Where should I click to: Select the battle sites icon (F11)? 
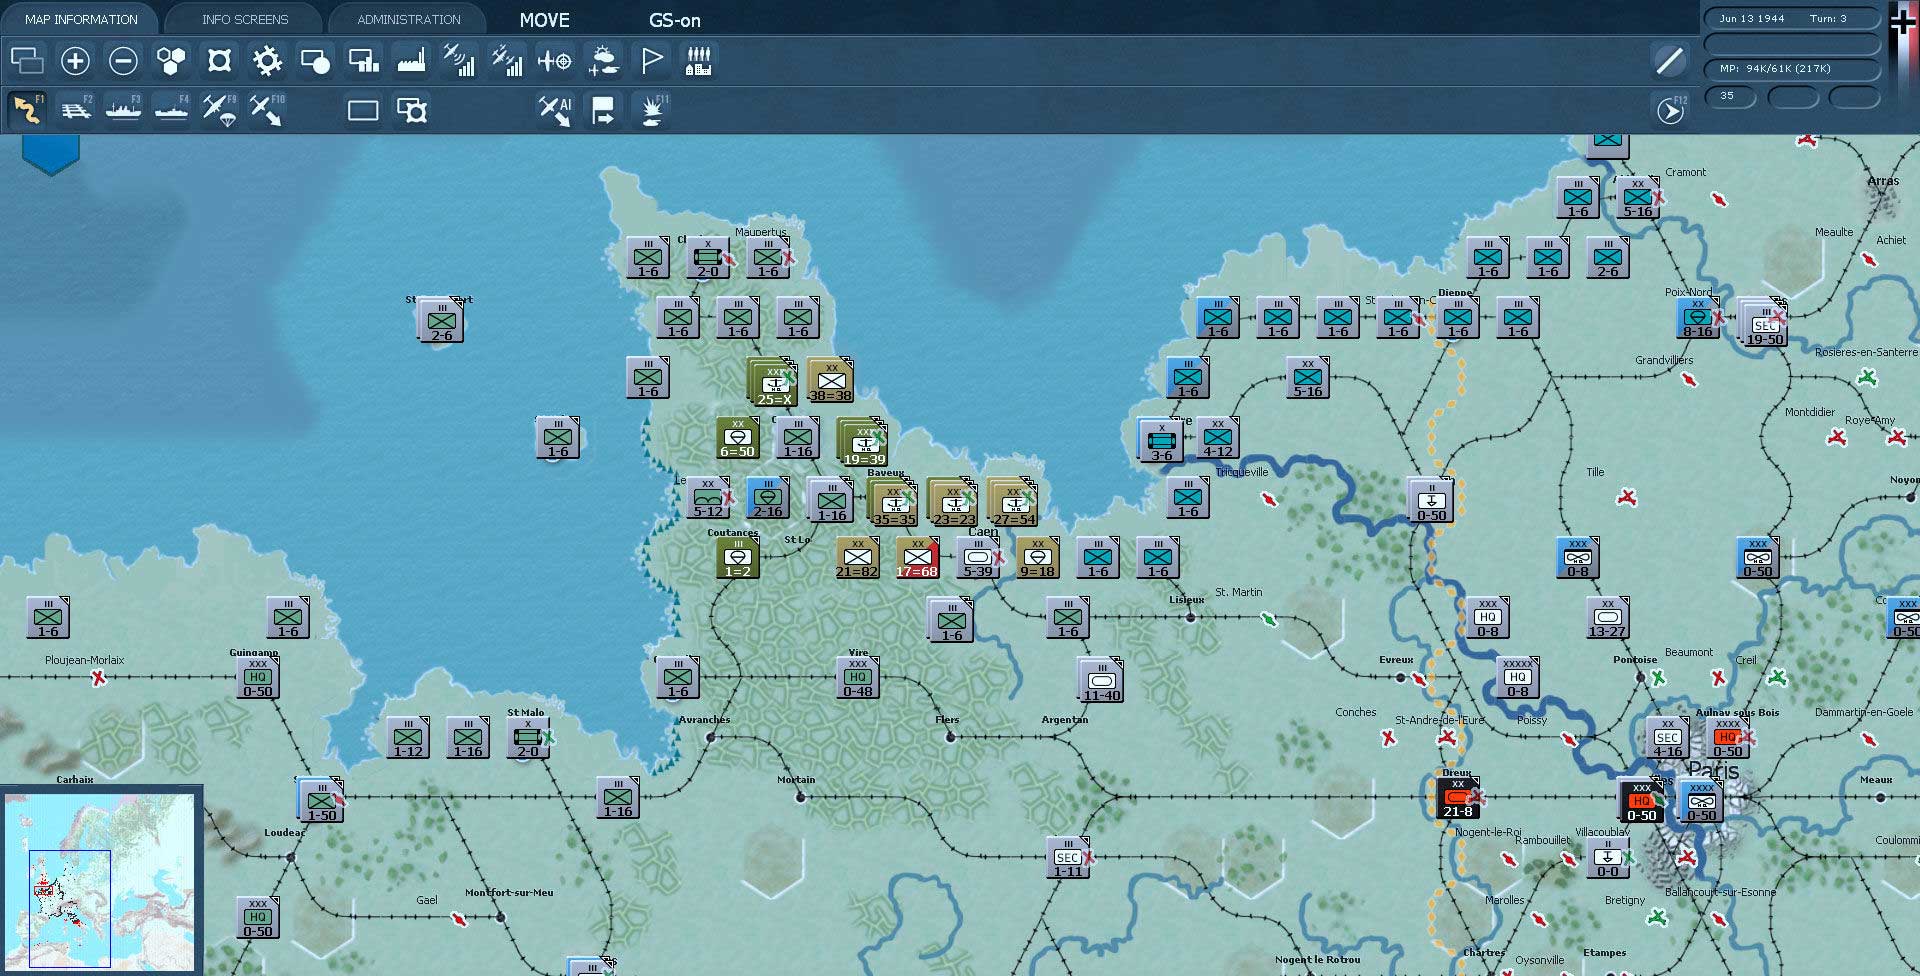click(652, 110)
